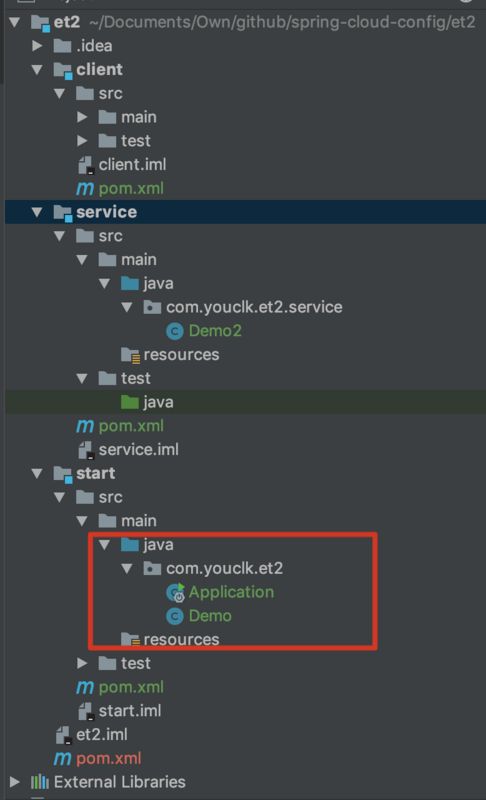Click the Maven icon of red pom.xml
The width and height of the screenshot is (486, 800).
coord(62,759)
